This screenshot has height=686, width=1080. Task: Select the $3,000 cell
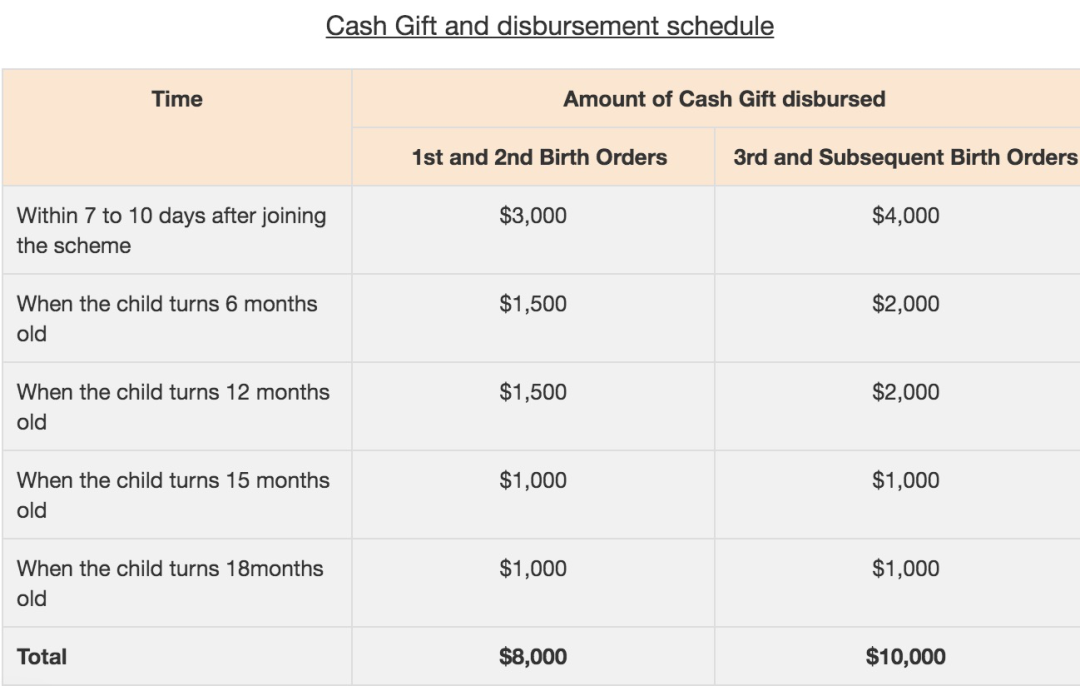pyautogui.click(x=533, y=216)
